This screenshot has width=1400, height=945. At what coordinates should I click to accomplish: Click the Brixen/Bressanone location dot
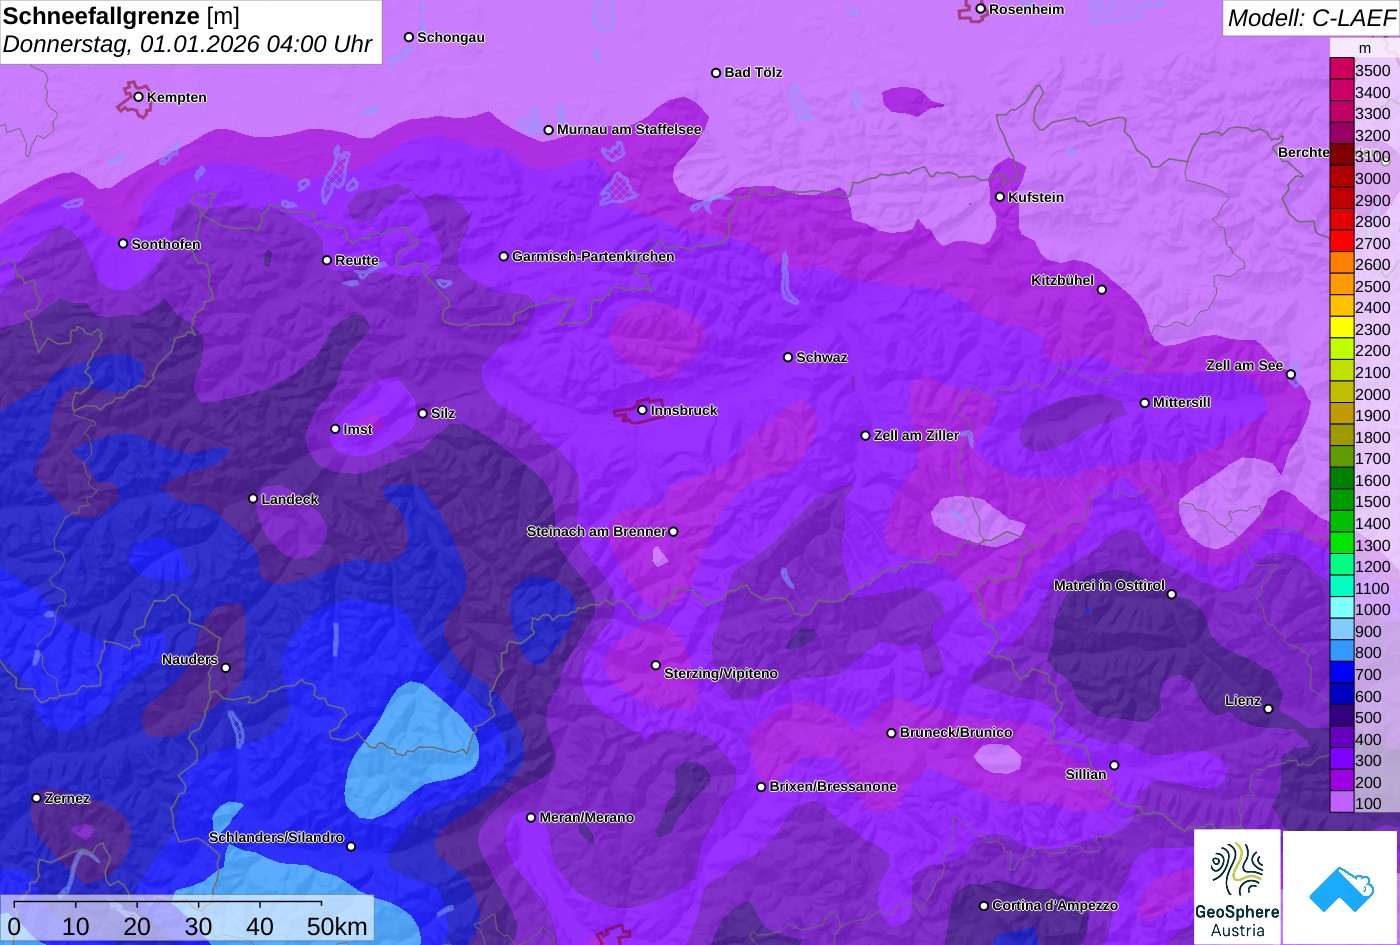(x=761, y=787)
